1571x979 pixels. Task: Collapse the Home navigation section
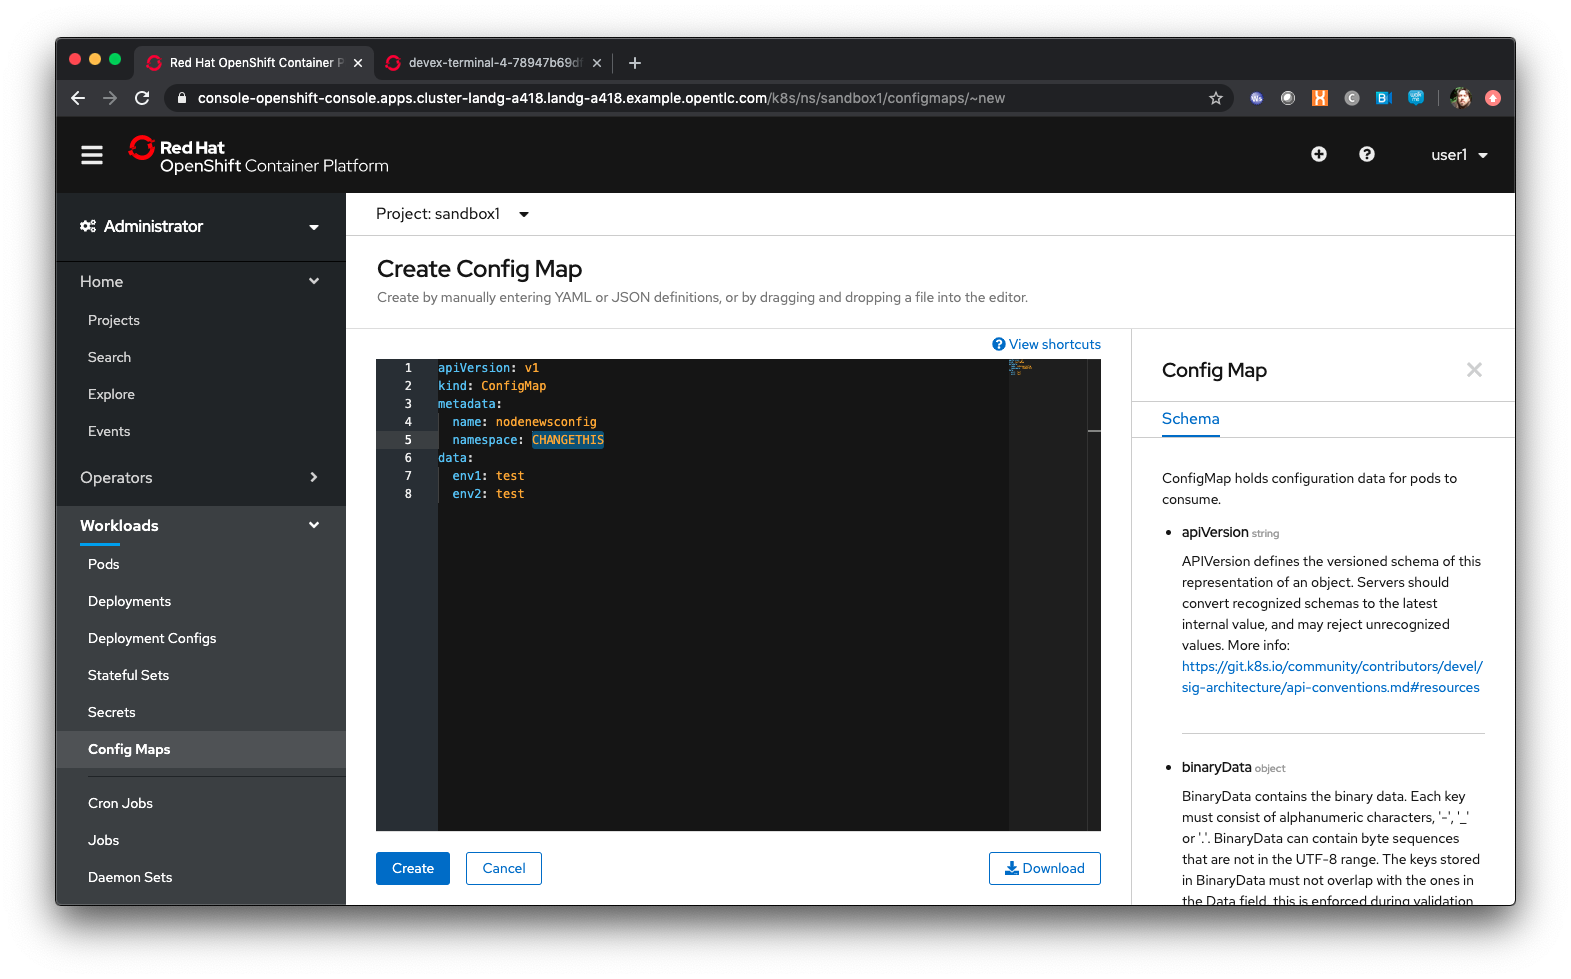(x=200, y=282)
